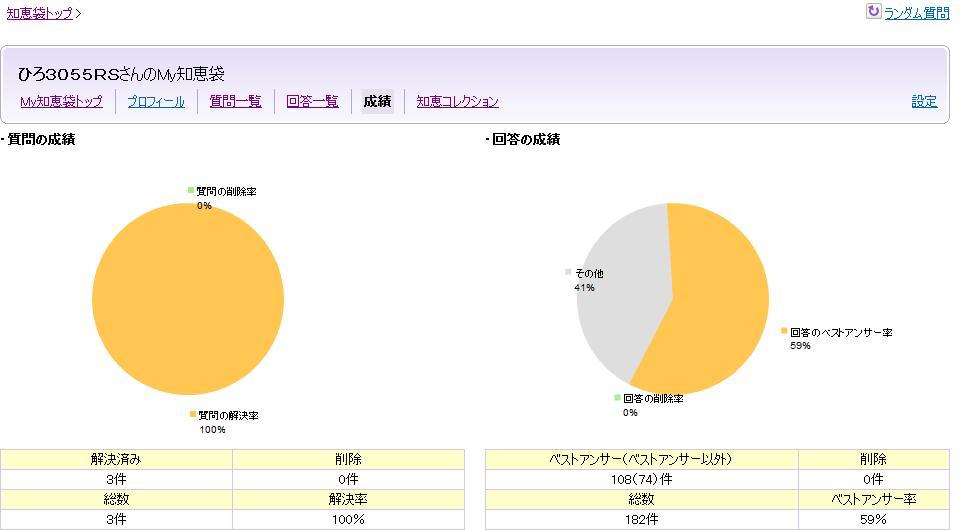Click the green 回答の削除率 legend marker
The width and height of the screenshot is (960, 530).
point(617,398)
